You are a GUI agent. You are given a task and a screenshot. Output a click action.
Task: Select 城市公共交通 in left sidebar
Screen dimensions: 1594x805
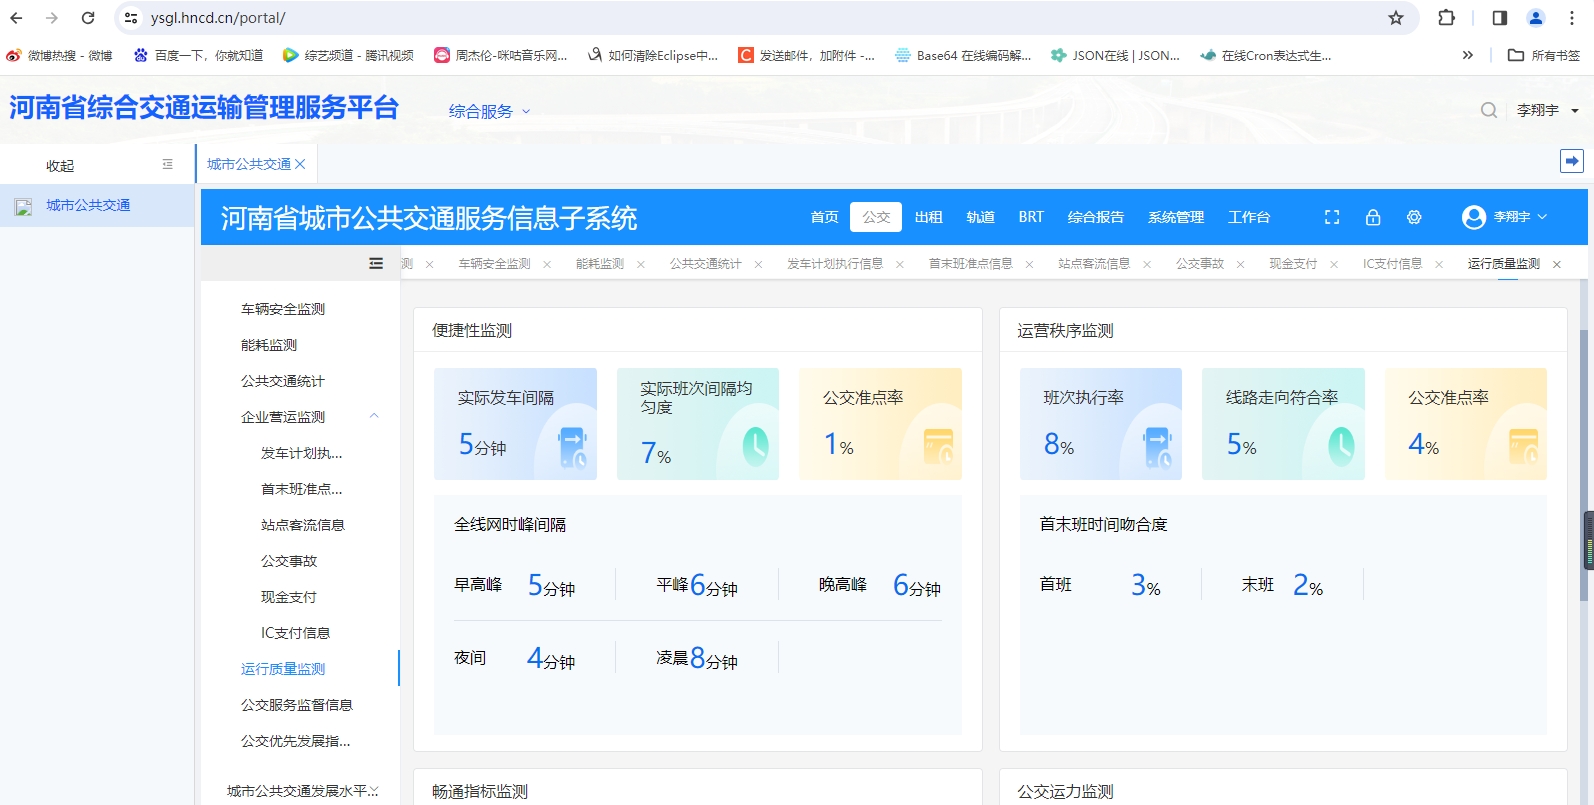tap(97, 205)
